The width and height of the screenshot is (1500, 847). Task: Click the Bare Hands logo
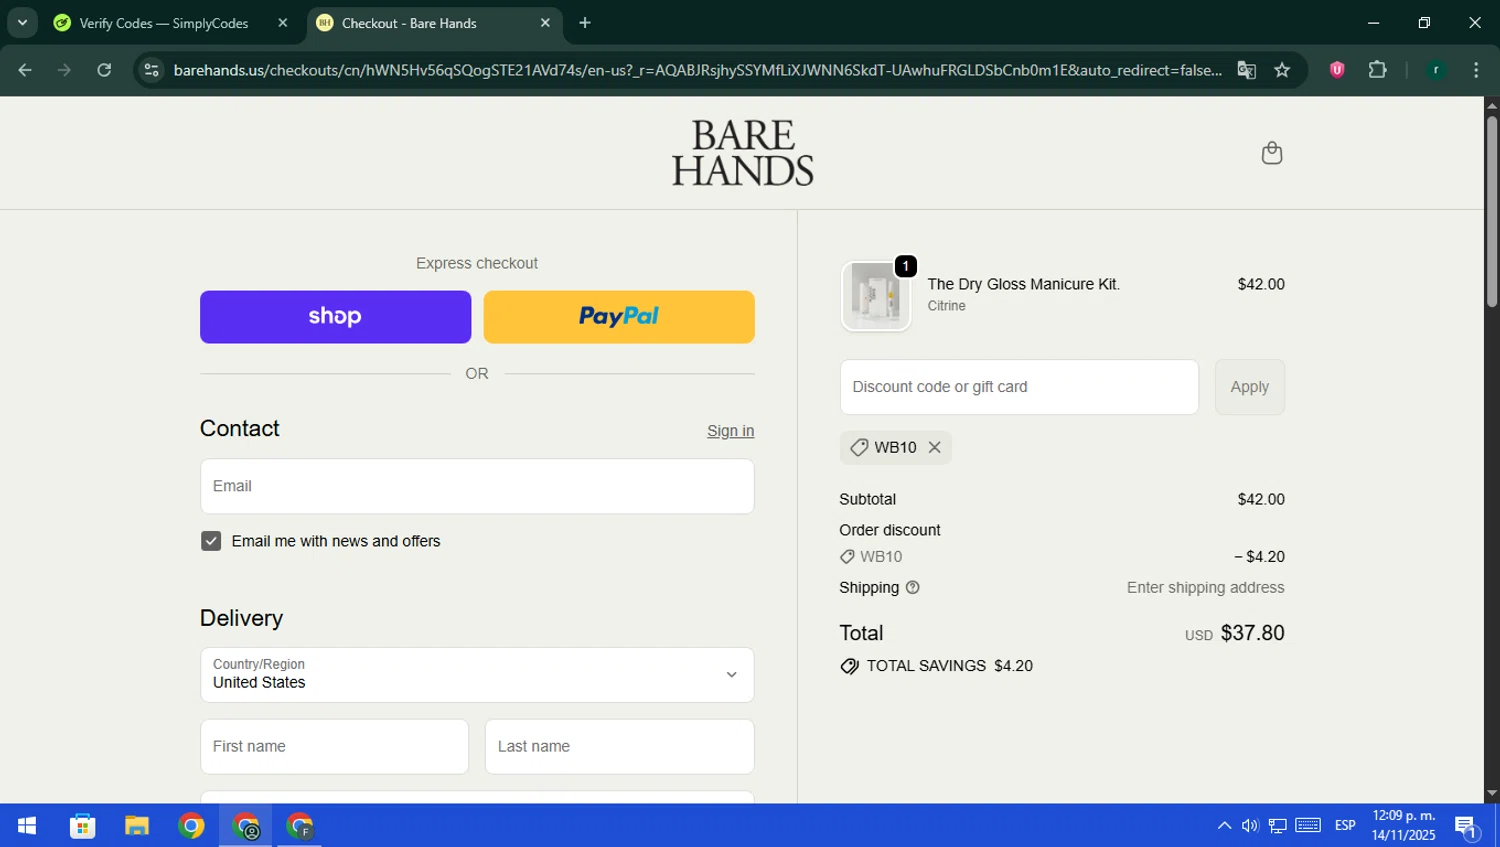[742, 153]
